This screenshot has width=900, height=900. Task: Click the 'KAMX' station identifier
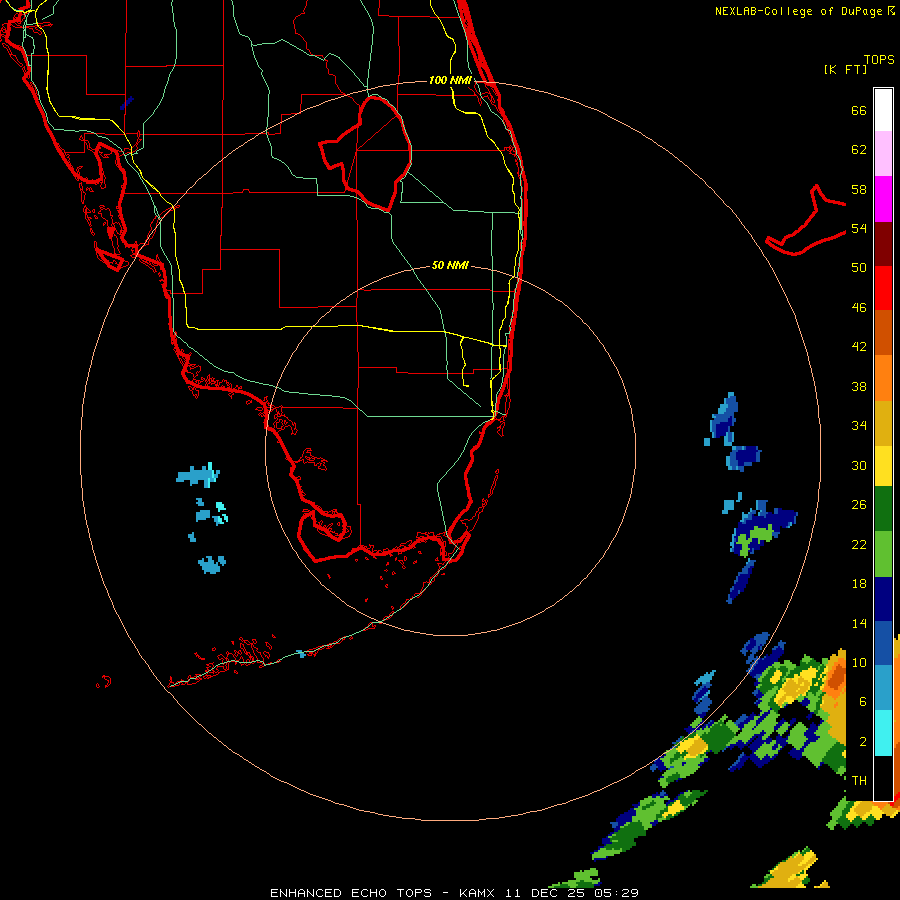click(478, 893)
